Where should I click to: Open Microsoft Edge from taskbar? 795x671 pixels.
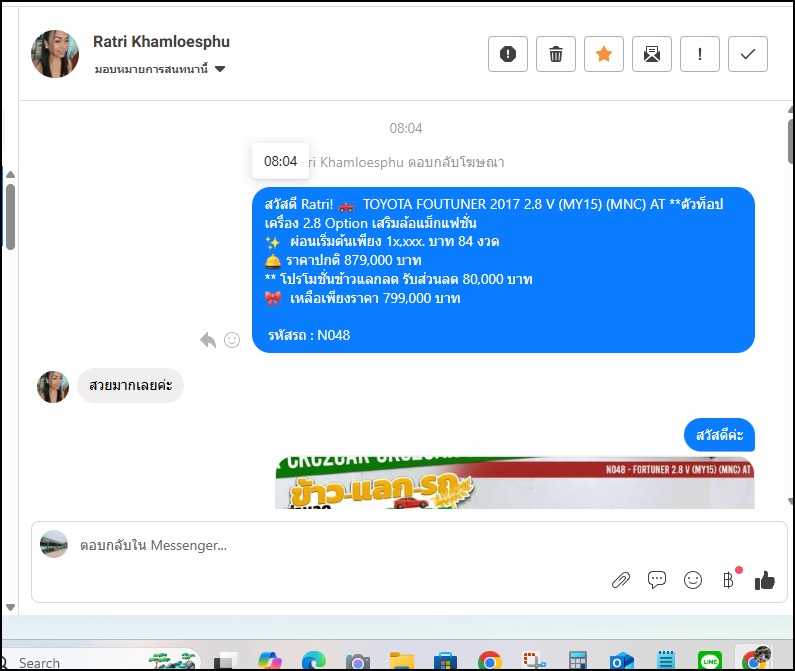314,661
